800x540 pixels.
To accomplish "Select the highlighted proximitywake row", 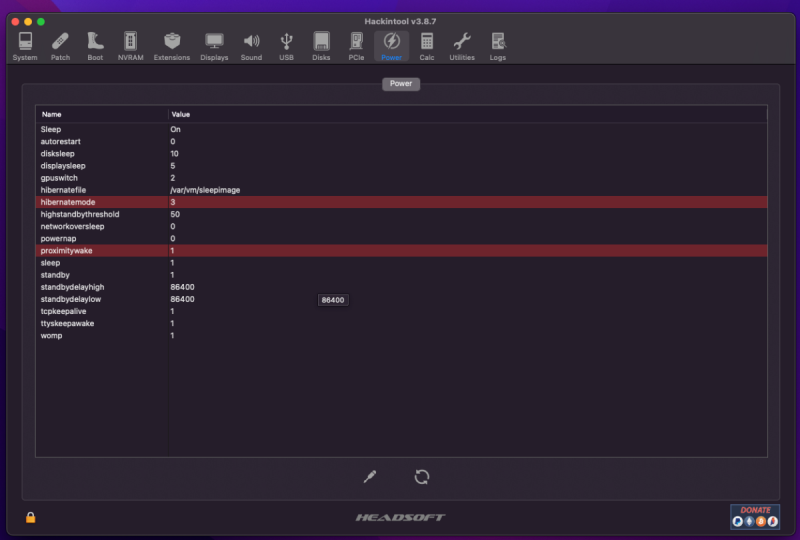I will click(x=402, y=251).
